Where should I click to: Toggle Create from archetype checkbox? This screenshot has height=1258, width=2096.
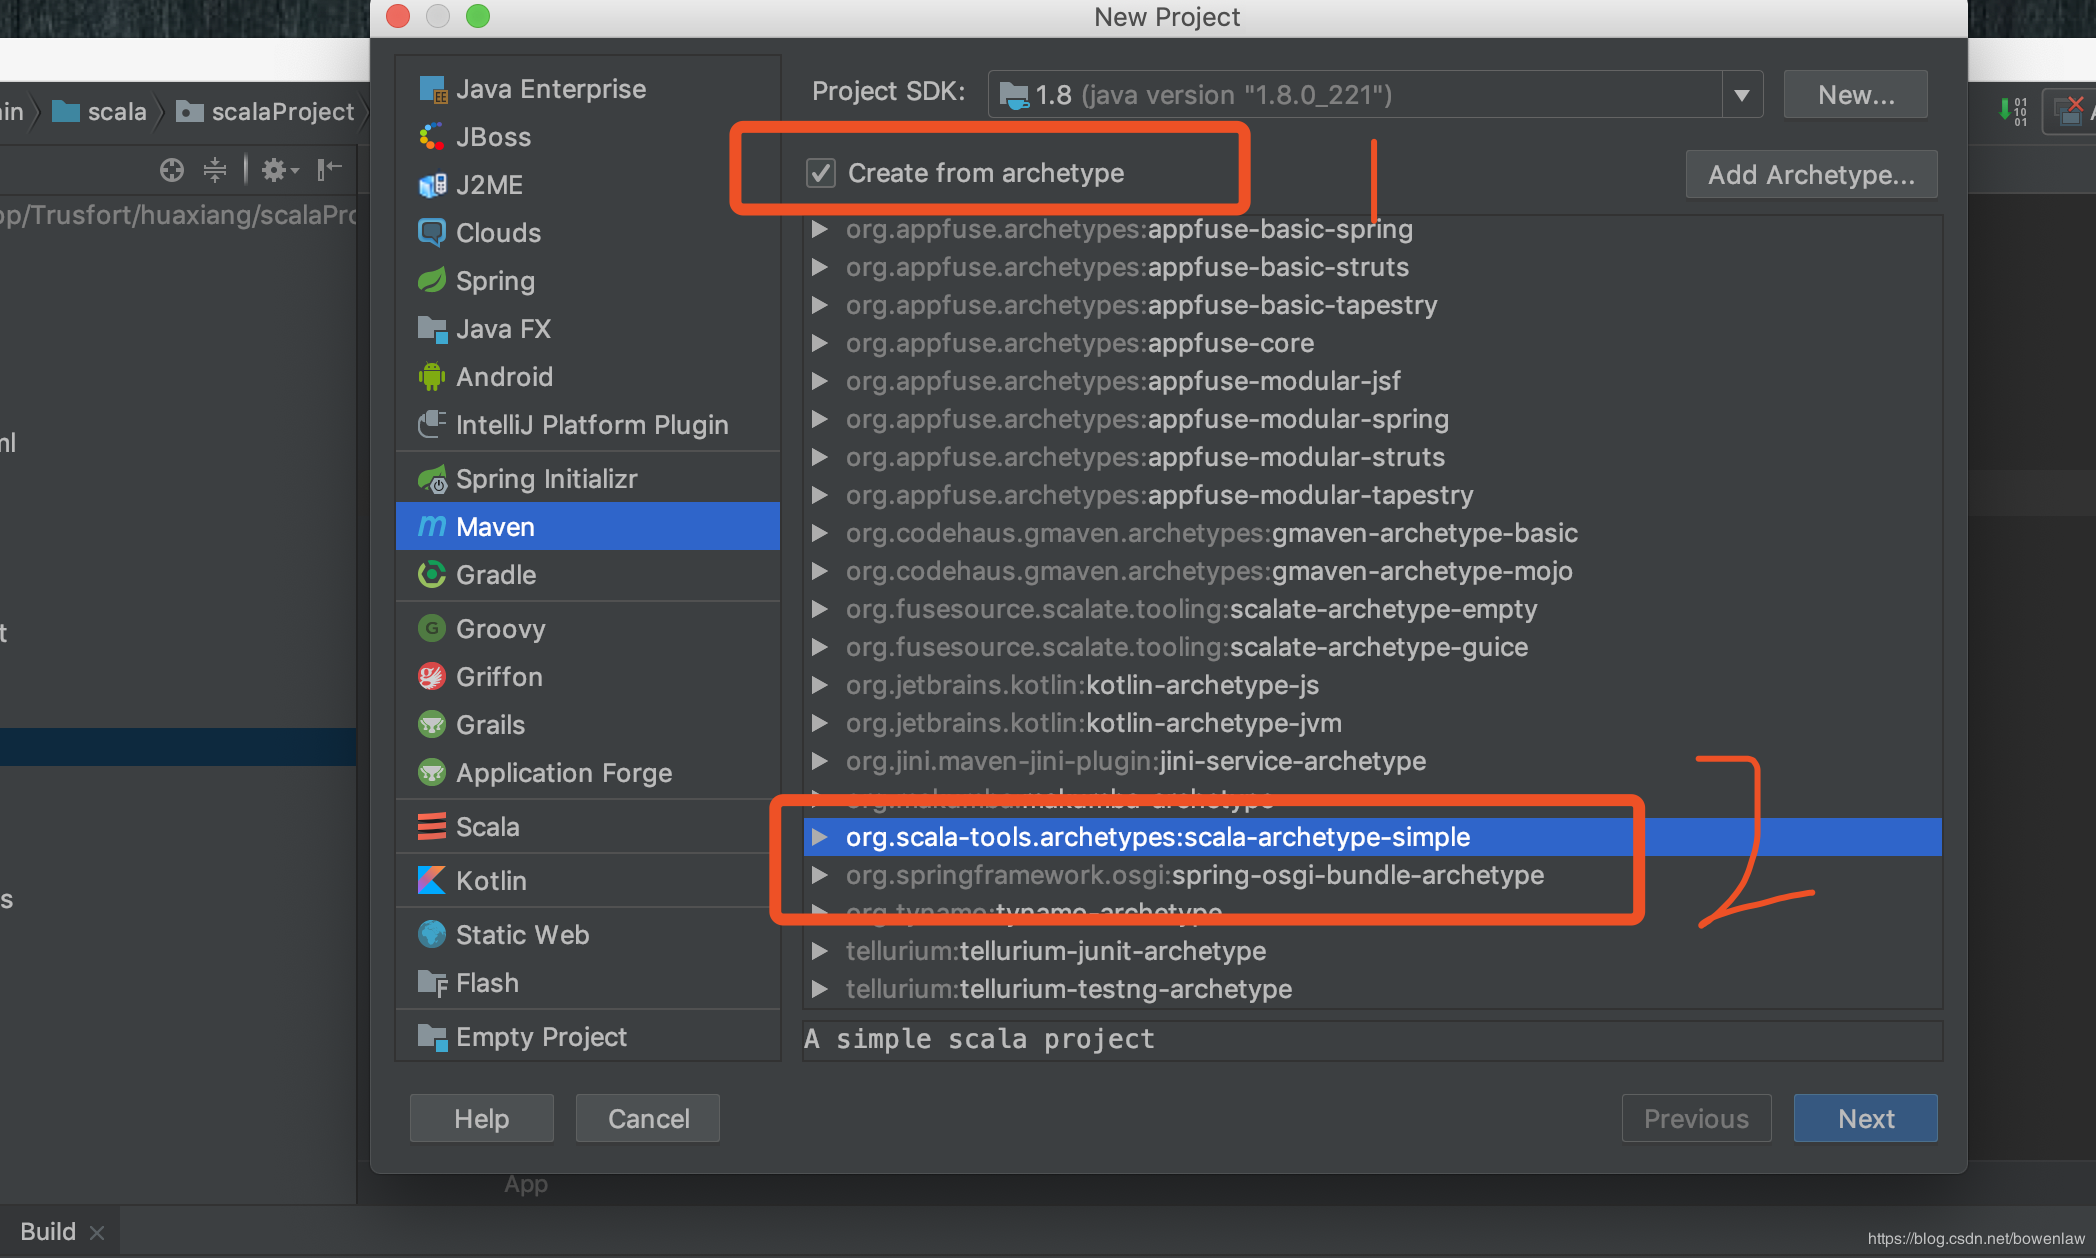coord(821,173)
